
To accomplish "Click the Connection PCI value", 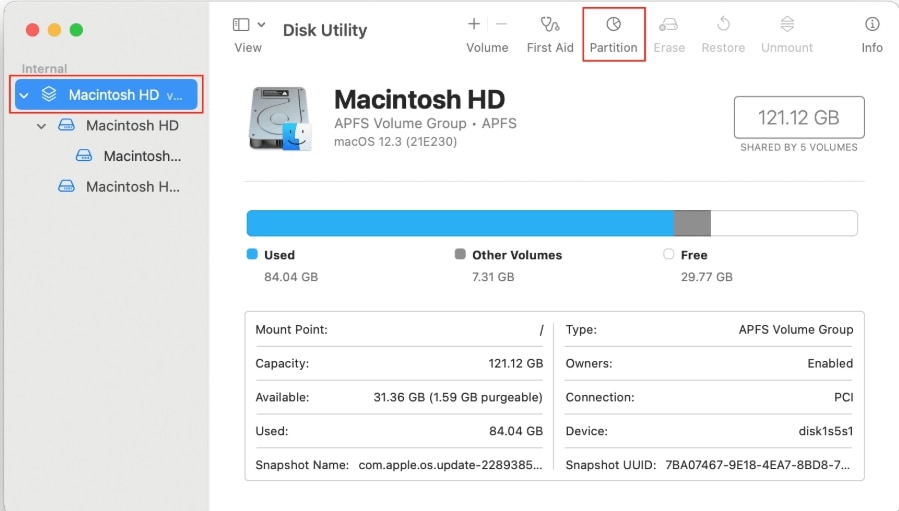I will [843, 397].
